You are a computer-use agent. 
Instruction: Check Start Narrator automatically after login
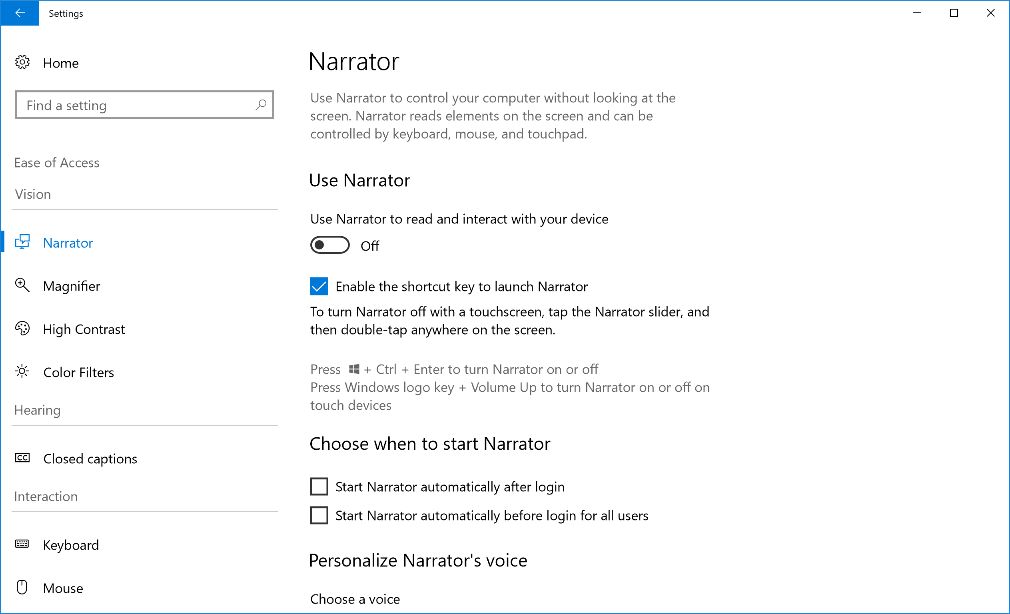tap(319, 487)
